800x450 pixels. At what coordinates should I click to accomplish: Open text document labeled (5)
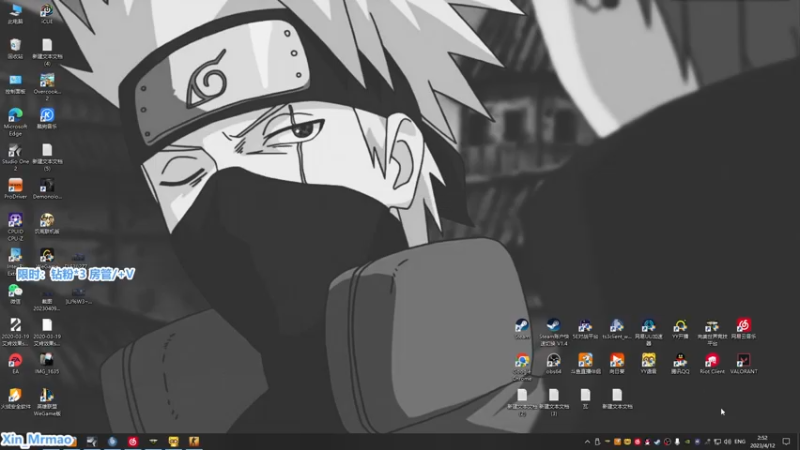coord(47,157)
